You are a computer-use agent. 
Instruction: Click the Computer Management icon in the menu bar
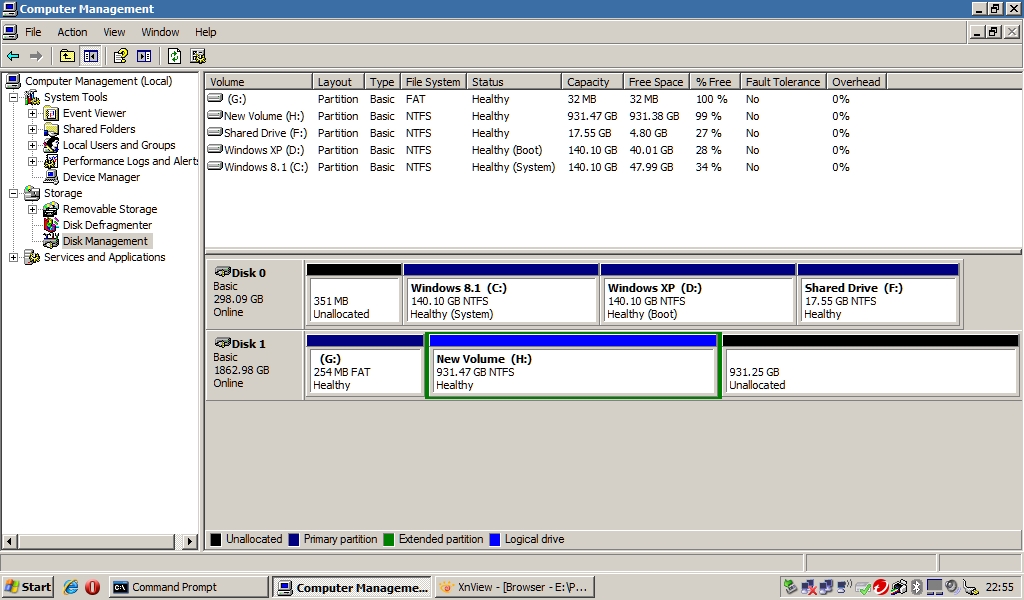click(10, 31)
